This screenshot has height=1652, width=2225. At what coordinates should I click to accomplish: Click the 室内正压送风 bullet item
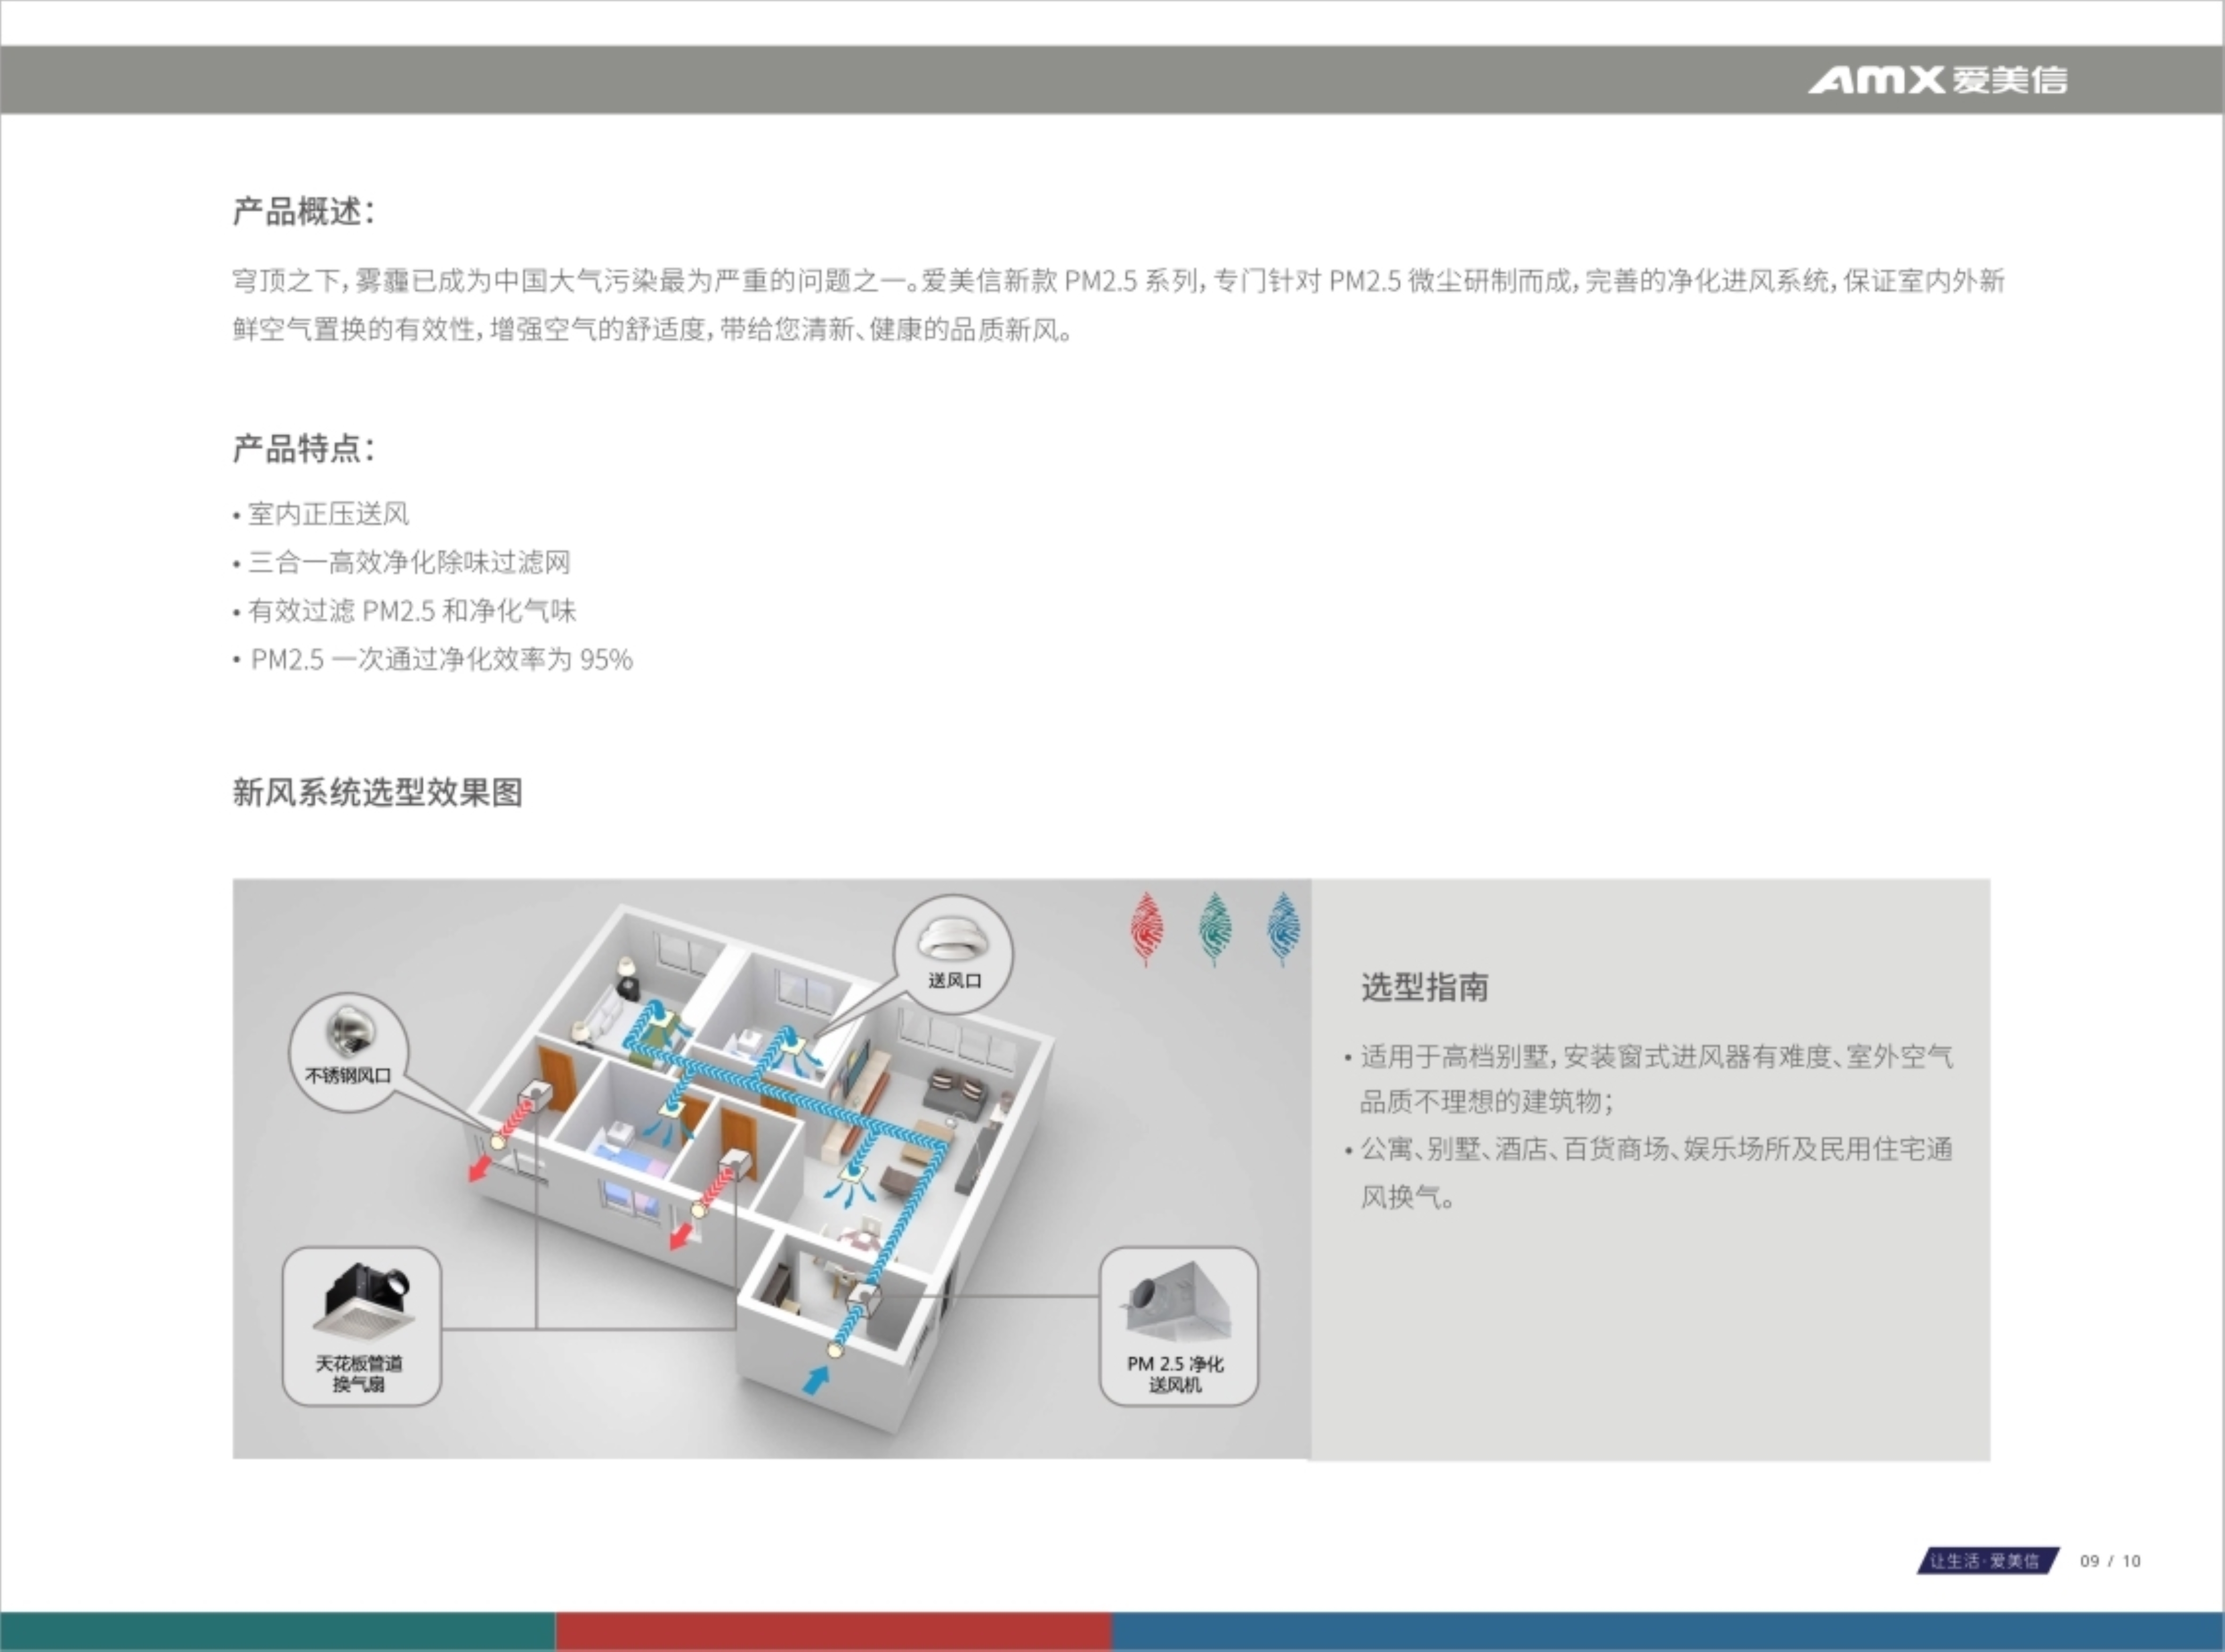pyautogui.click(x=328, y=514)
